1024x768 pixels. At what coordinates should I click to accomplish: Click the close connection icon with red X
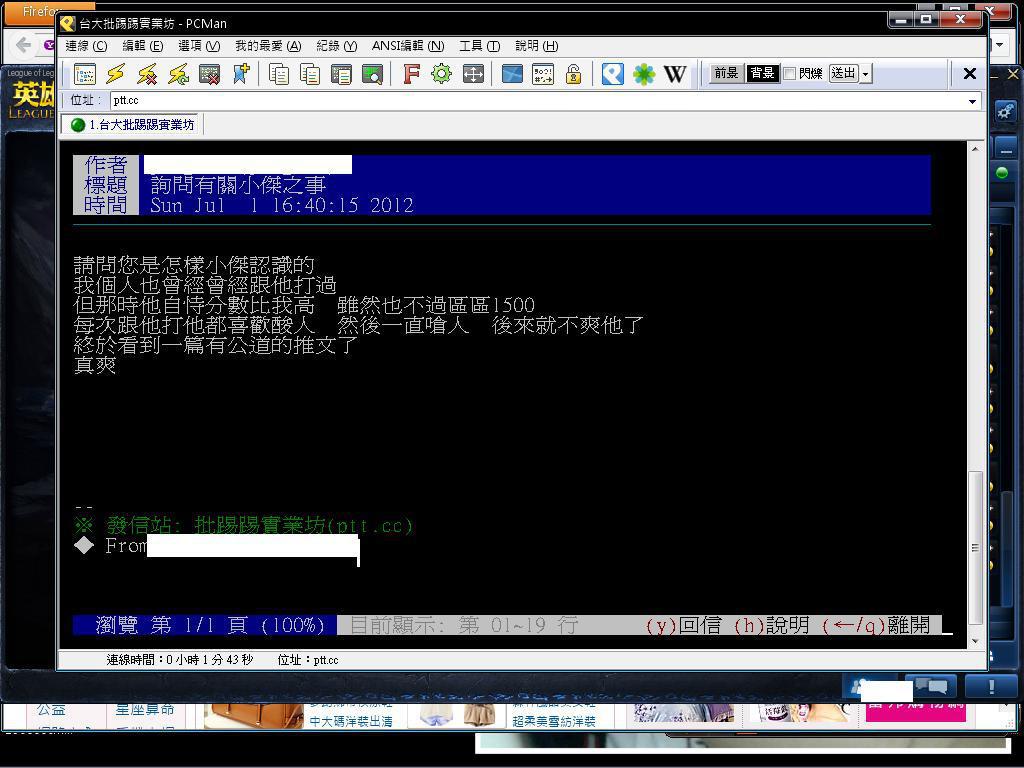click(x=210, y=74)
